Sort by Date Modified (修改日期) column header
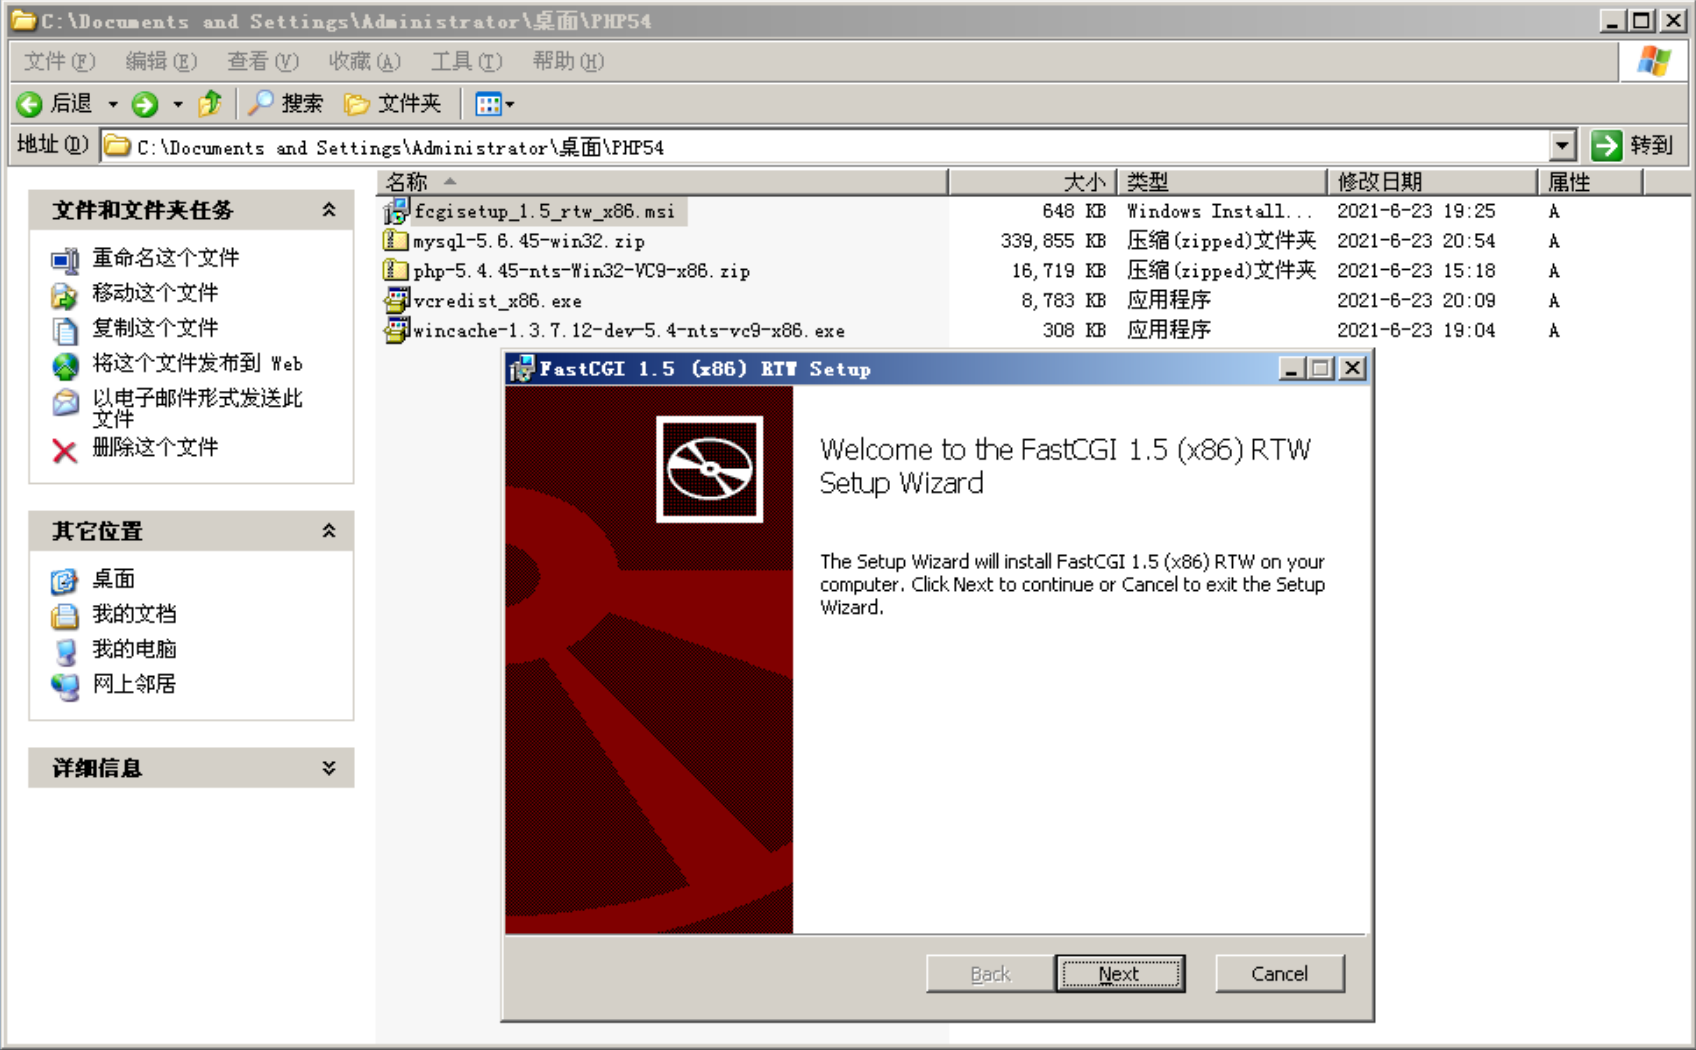Screen dimensions: 1696x1050 (x=1432, y=181)
